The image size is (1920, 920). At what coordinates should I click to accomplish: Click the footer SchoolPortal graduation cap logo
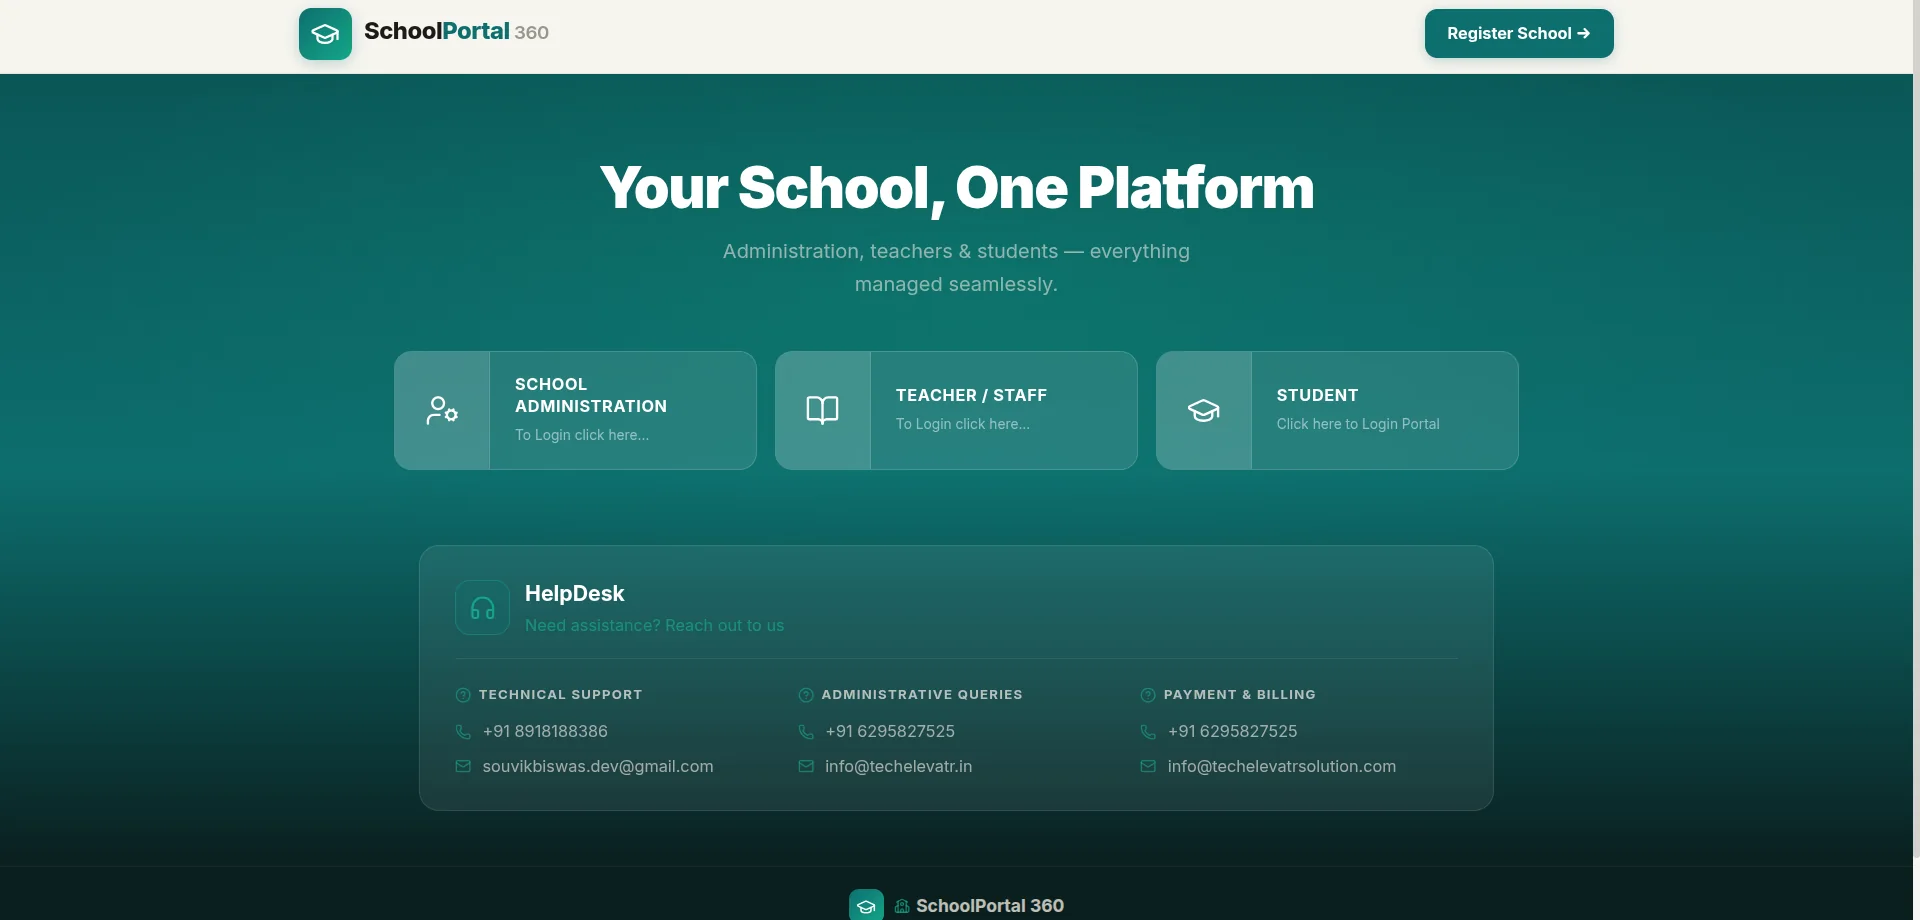[866, 905]
